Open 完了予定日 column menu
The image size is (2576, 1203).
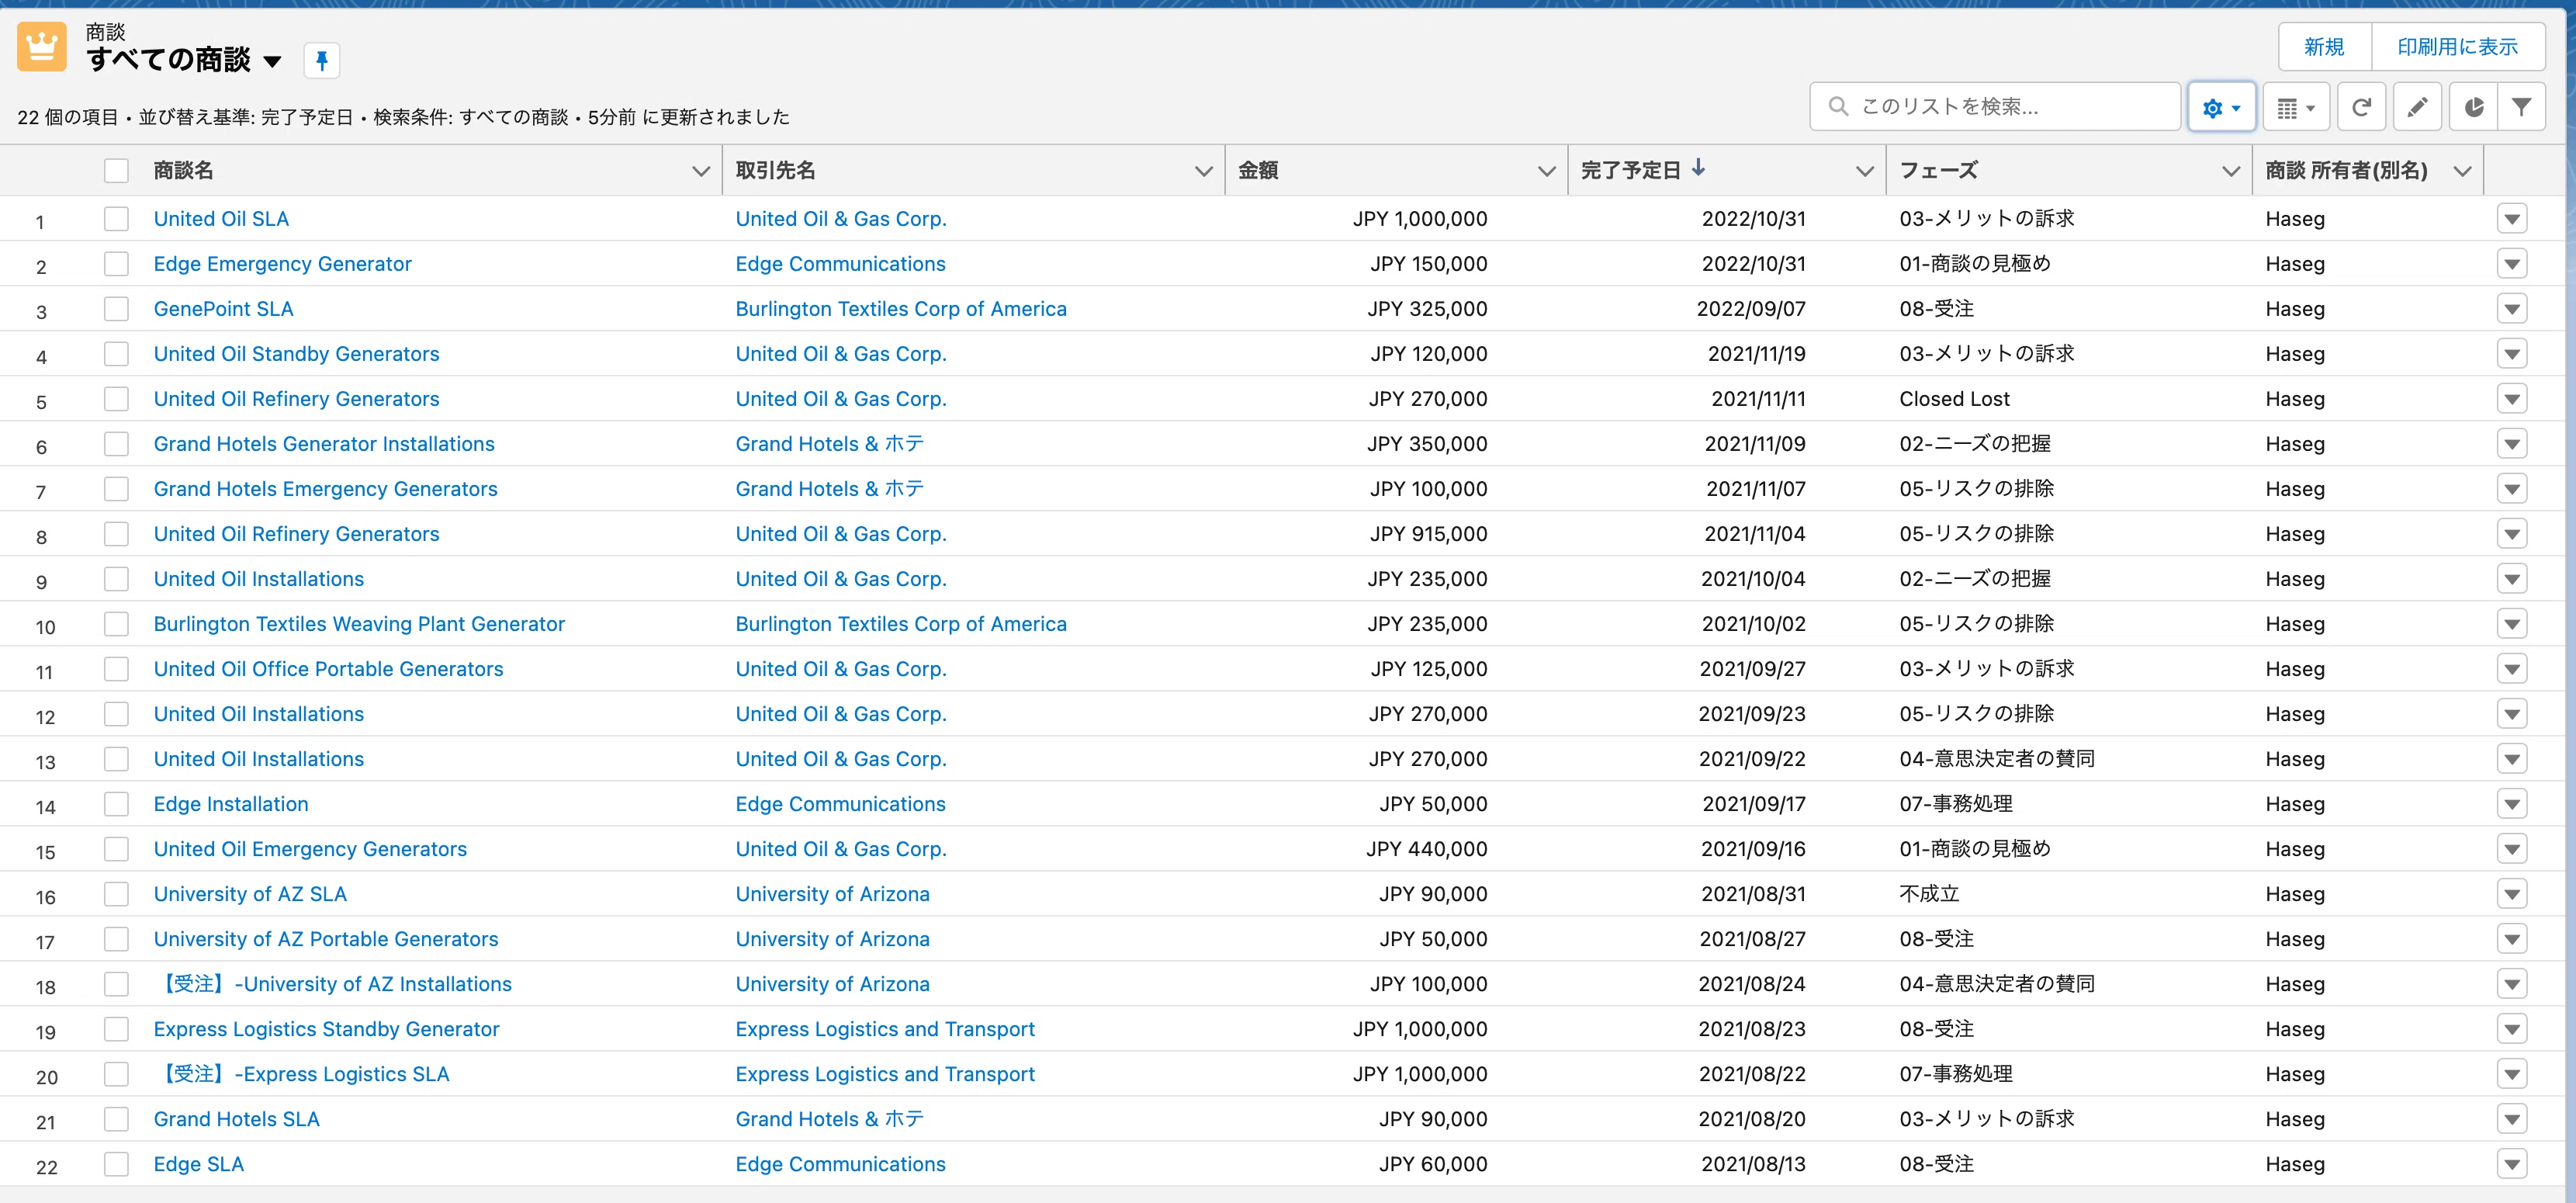click(x=1864, y=171)
